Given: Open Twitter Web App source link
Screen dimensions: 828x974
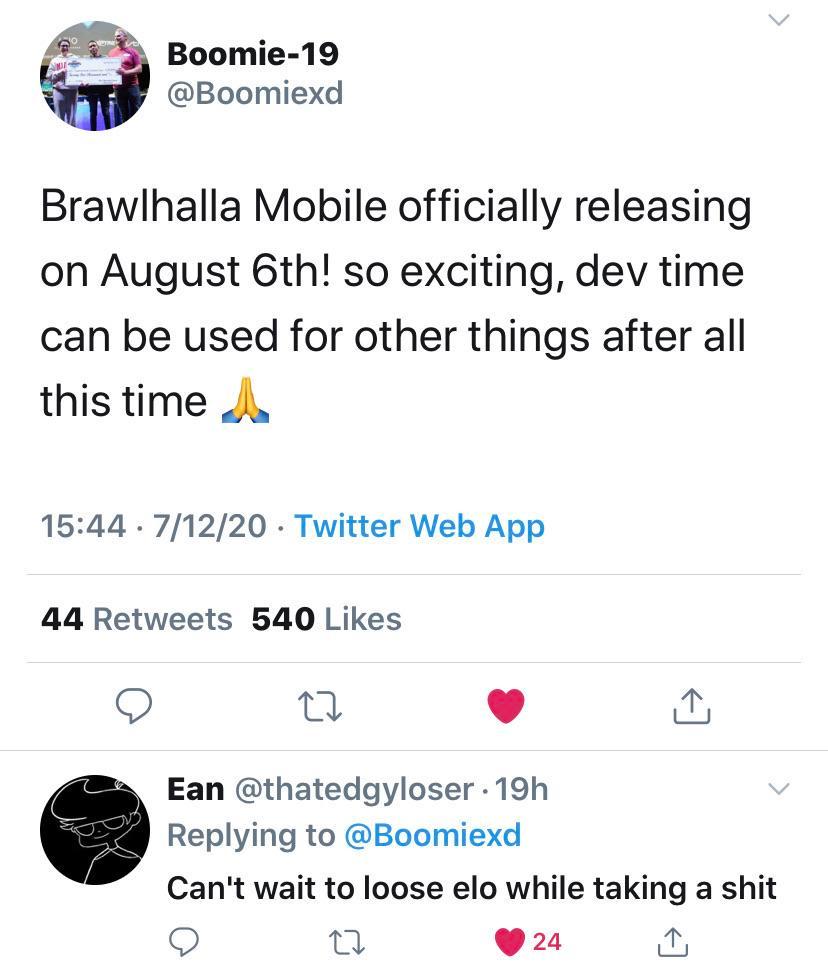Looking at the screenshot, I should tap(419, 526).
